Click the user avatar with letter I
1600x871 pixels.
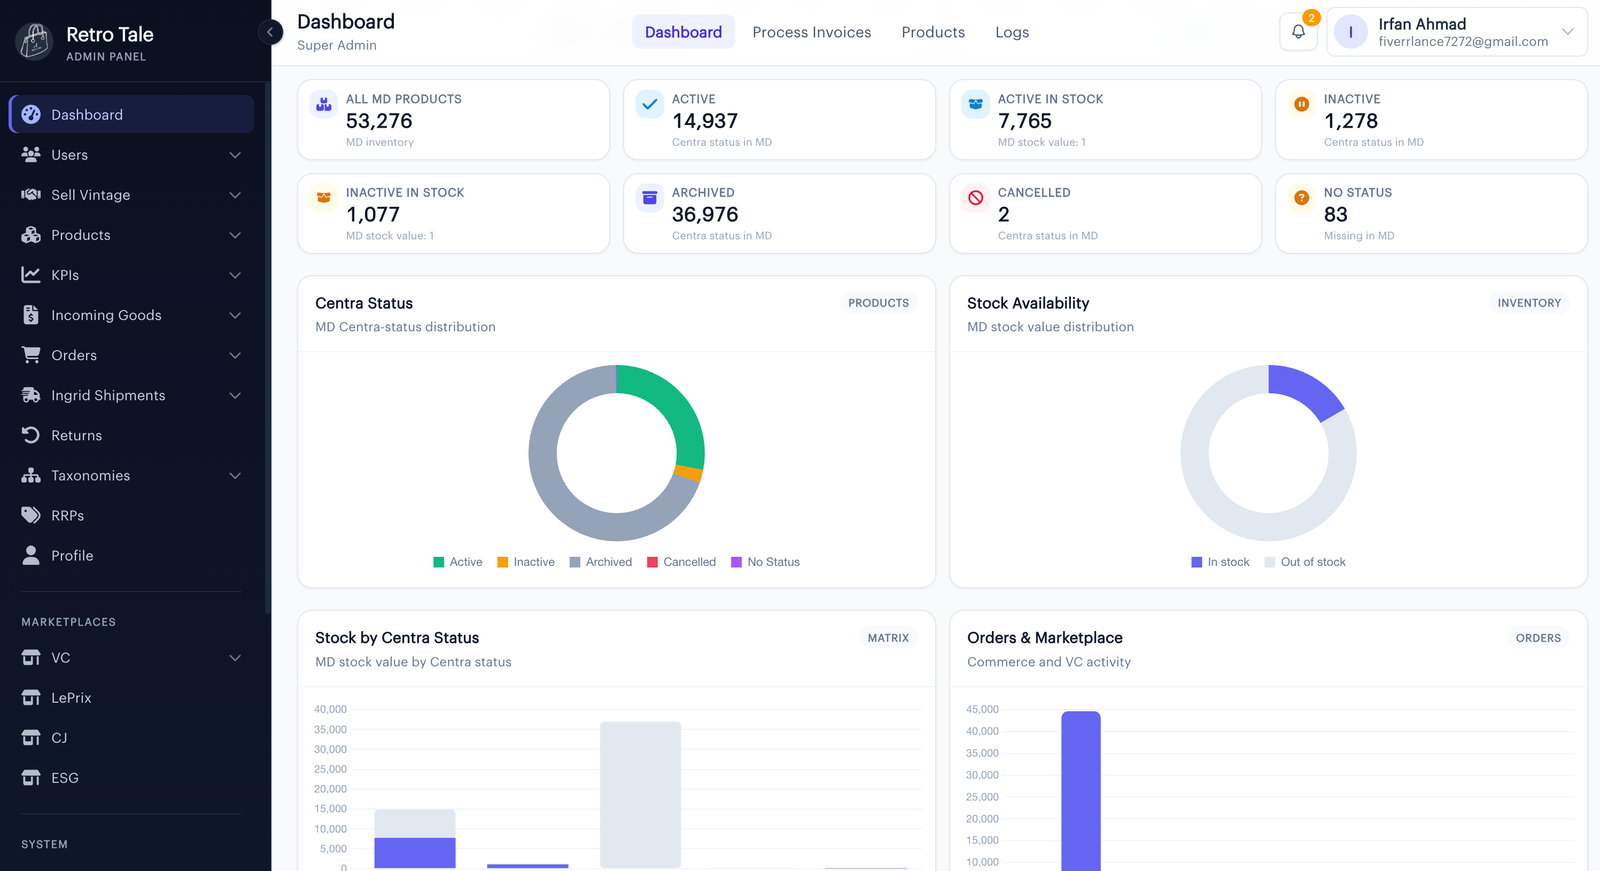point(1351,32)
